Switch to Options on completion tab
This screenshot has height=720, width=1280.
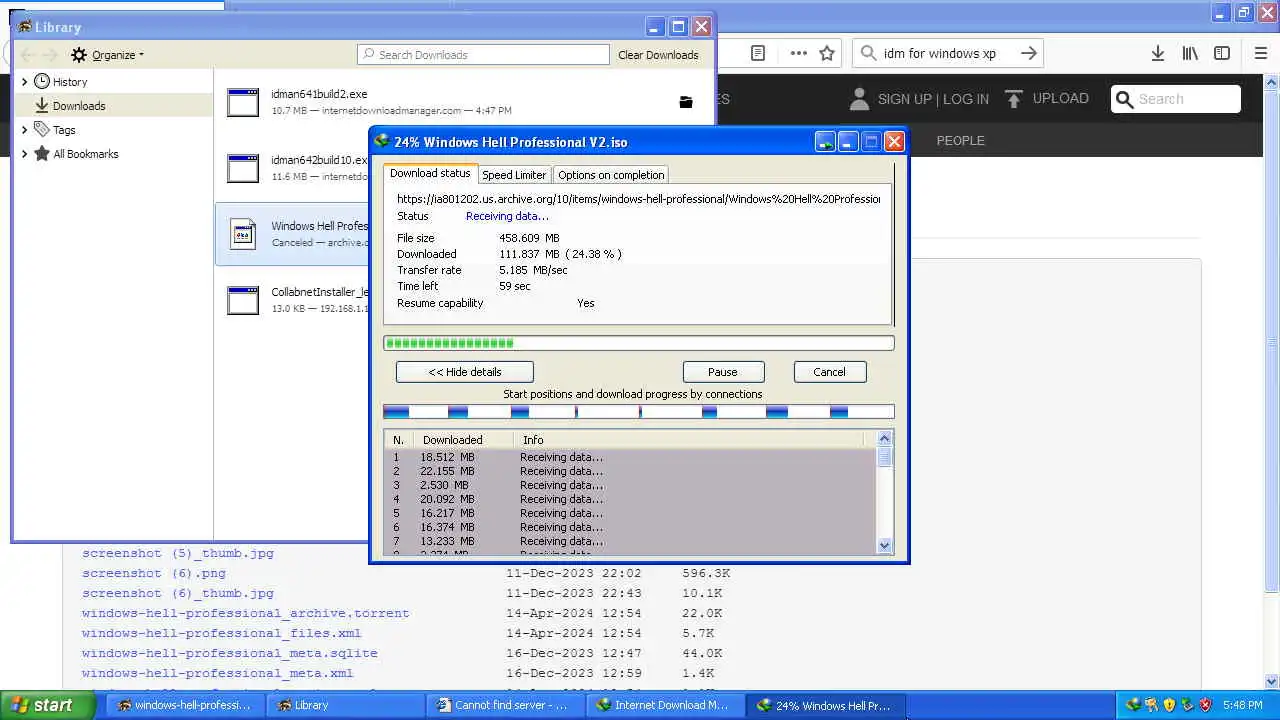(611, 175)
